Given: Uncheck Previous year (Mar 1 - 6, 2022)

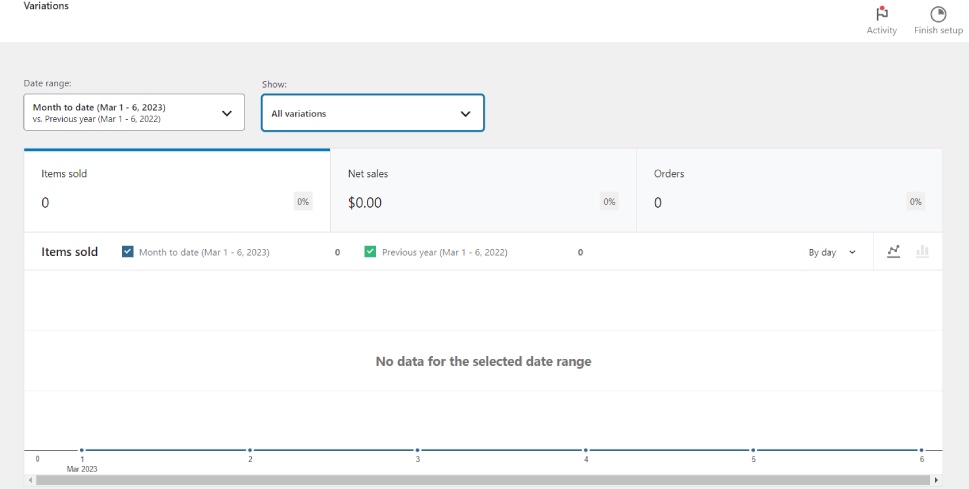Looking at the screenshot, I should pyautogui.click(x=370, y=252).
